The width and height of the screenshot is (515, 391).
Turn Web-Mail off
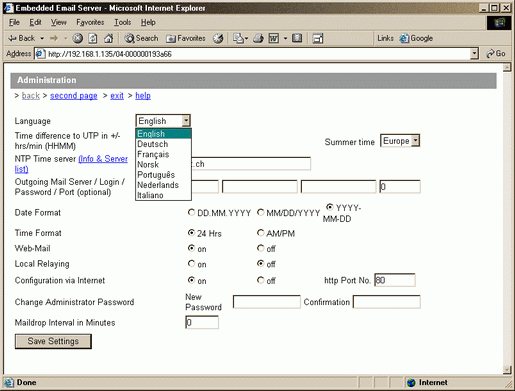coord(261,248)
